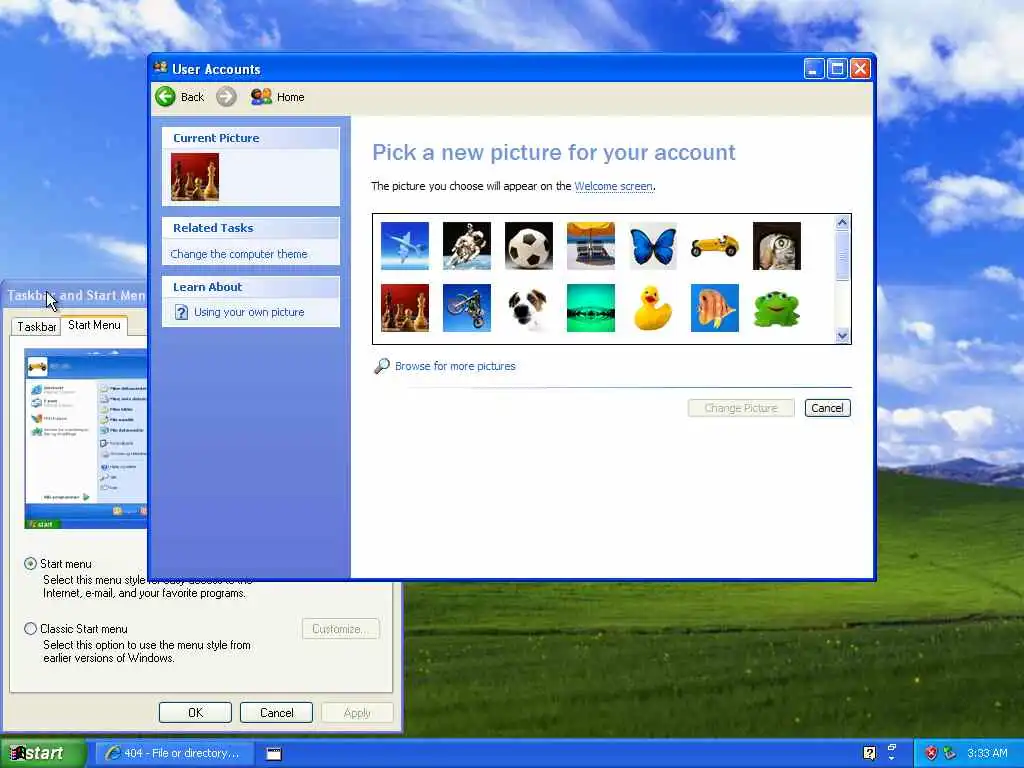This screenshot has width=1024, height=768.
Task: Select the airplane account picture
Action: click(x=405, y=246)
